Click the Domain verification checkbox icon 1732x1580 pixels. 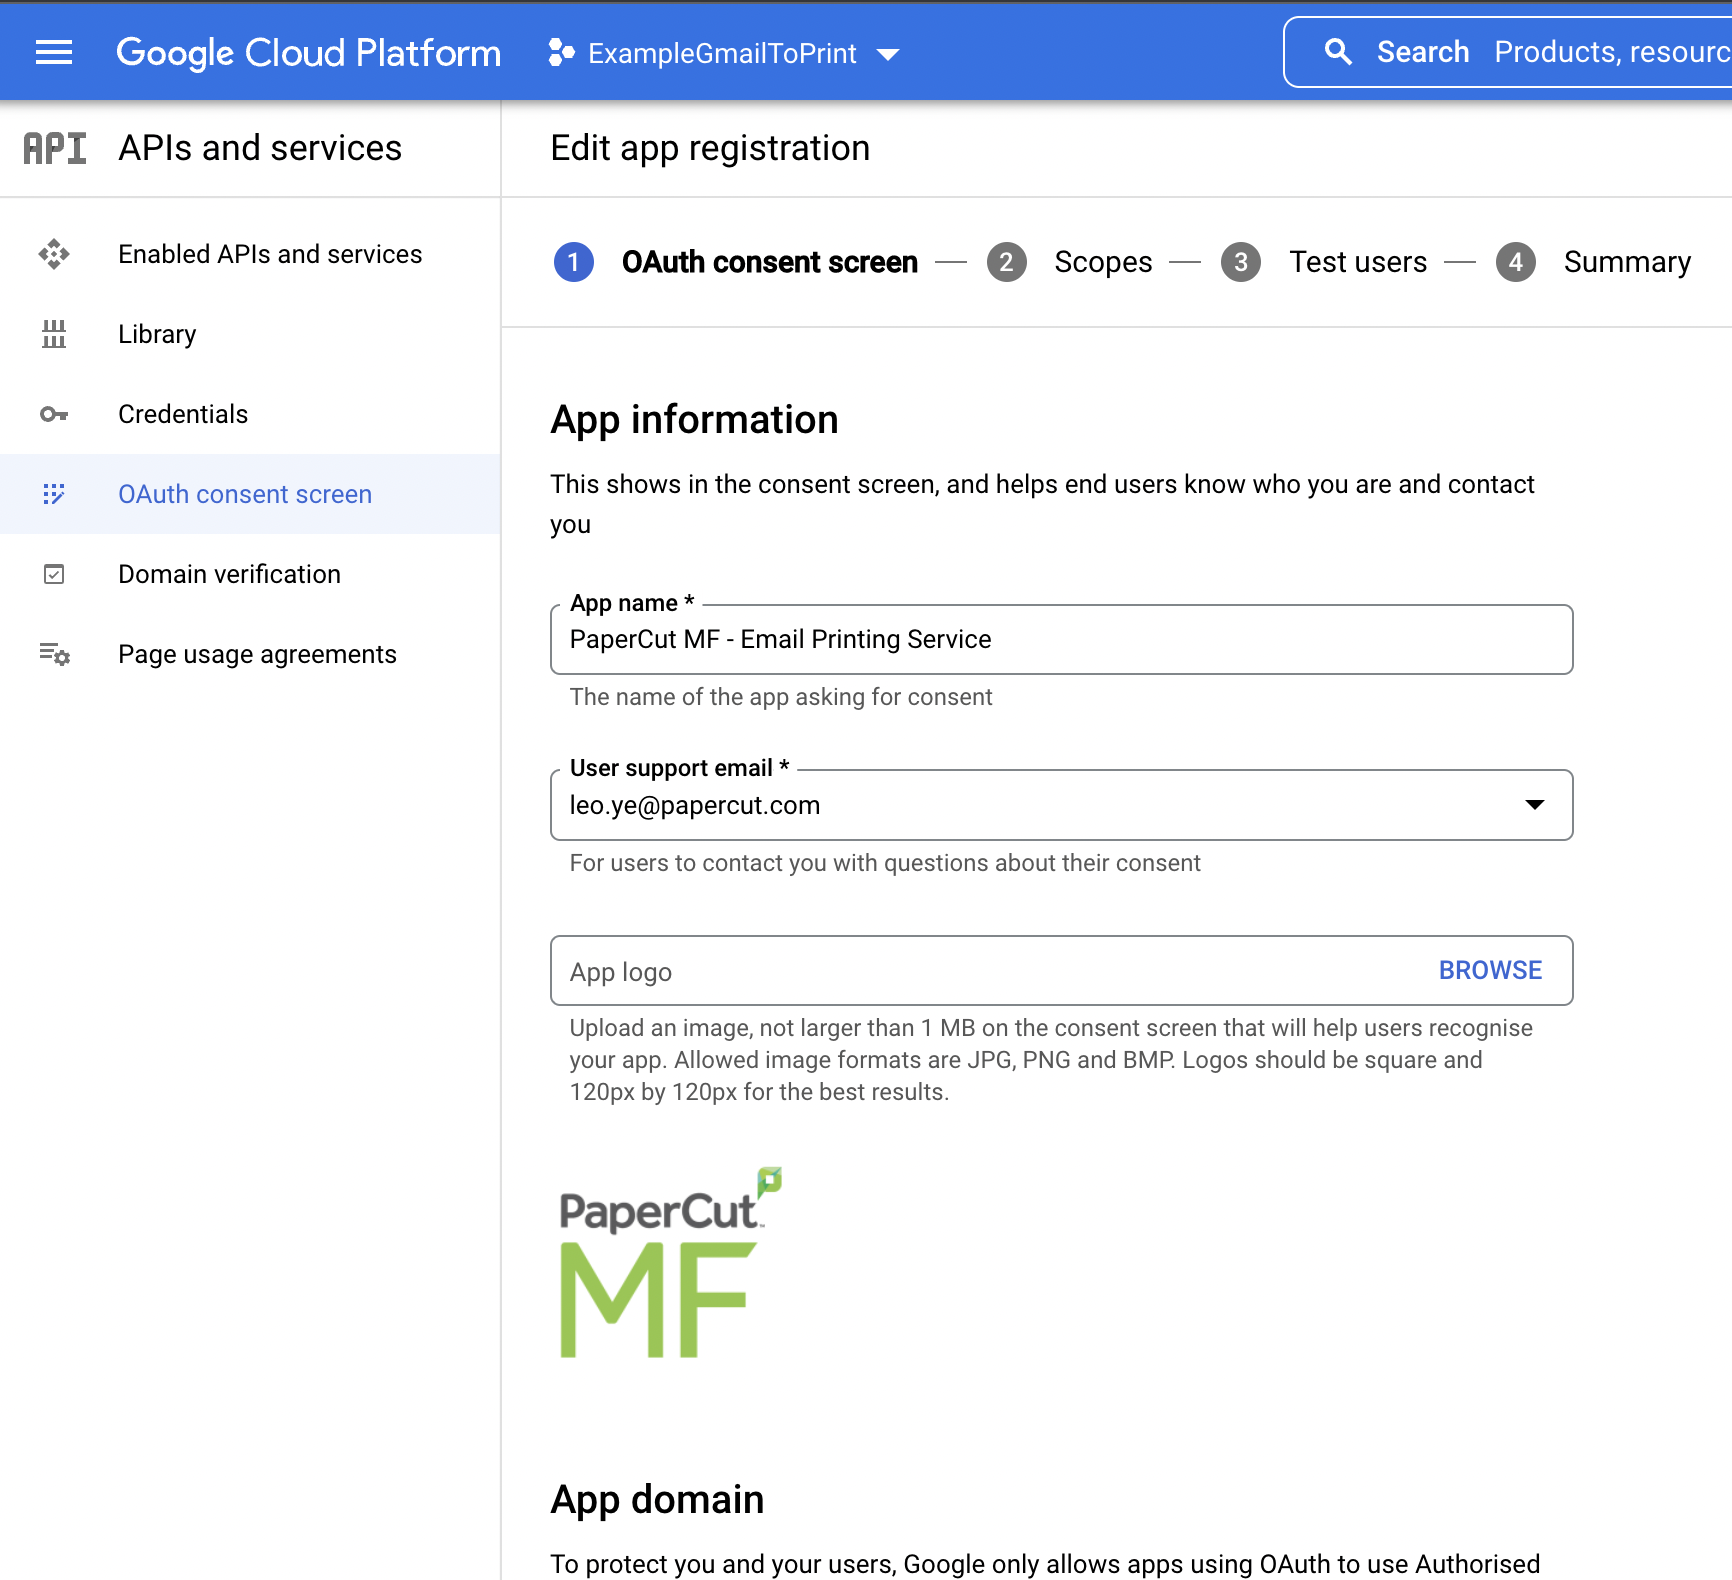54,574
